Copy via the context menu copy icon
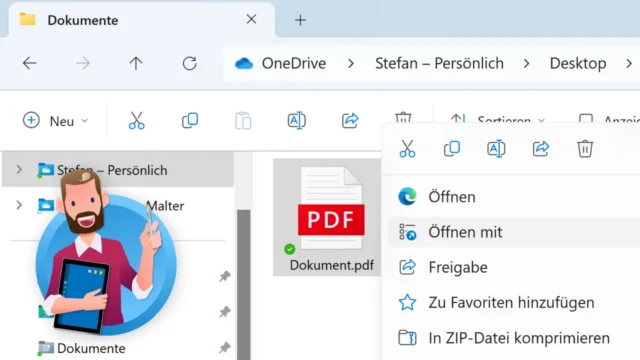640x360 pixels. (x=452, y=149)
